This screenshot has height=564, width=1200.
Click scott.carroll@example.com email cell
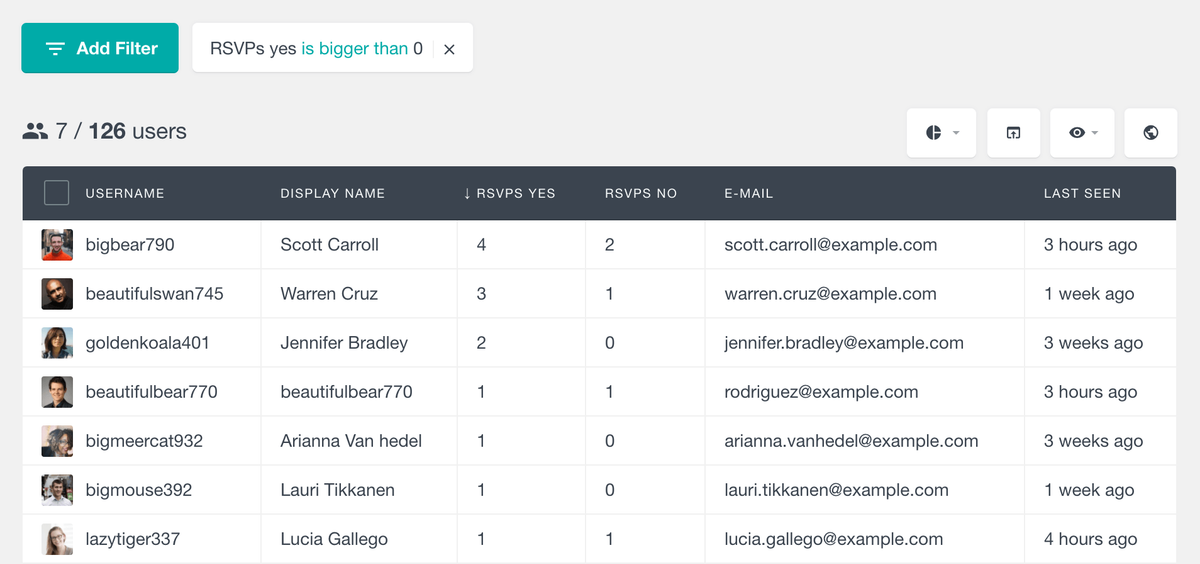[x=830, y=245]
